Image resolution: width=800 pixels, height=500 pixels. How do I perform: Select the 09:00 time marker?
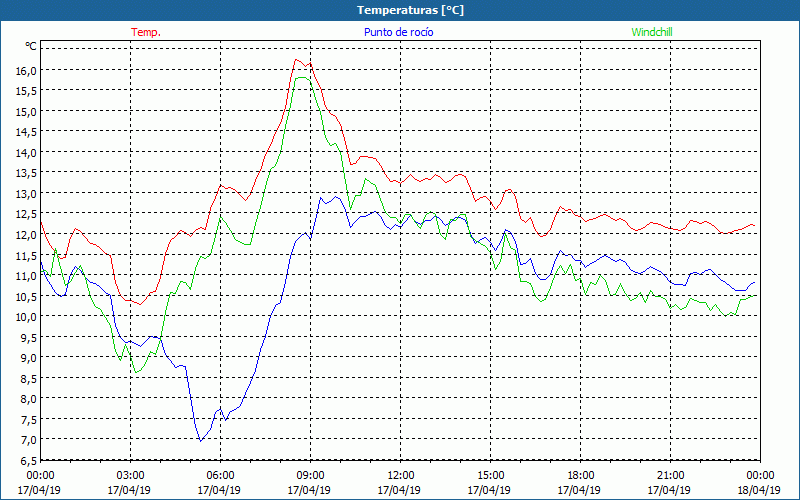tap(310, 475)
